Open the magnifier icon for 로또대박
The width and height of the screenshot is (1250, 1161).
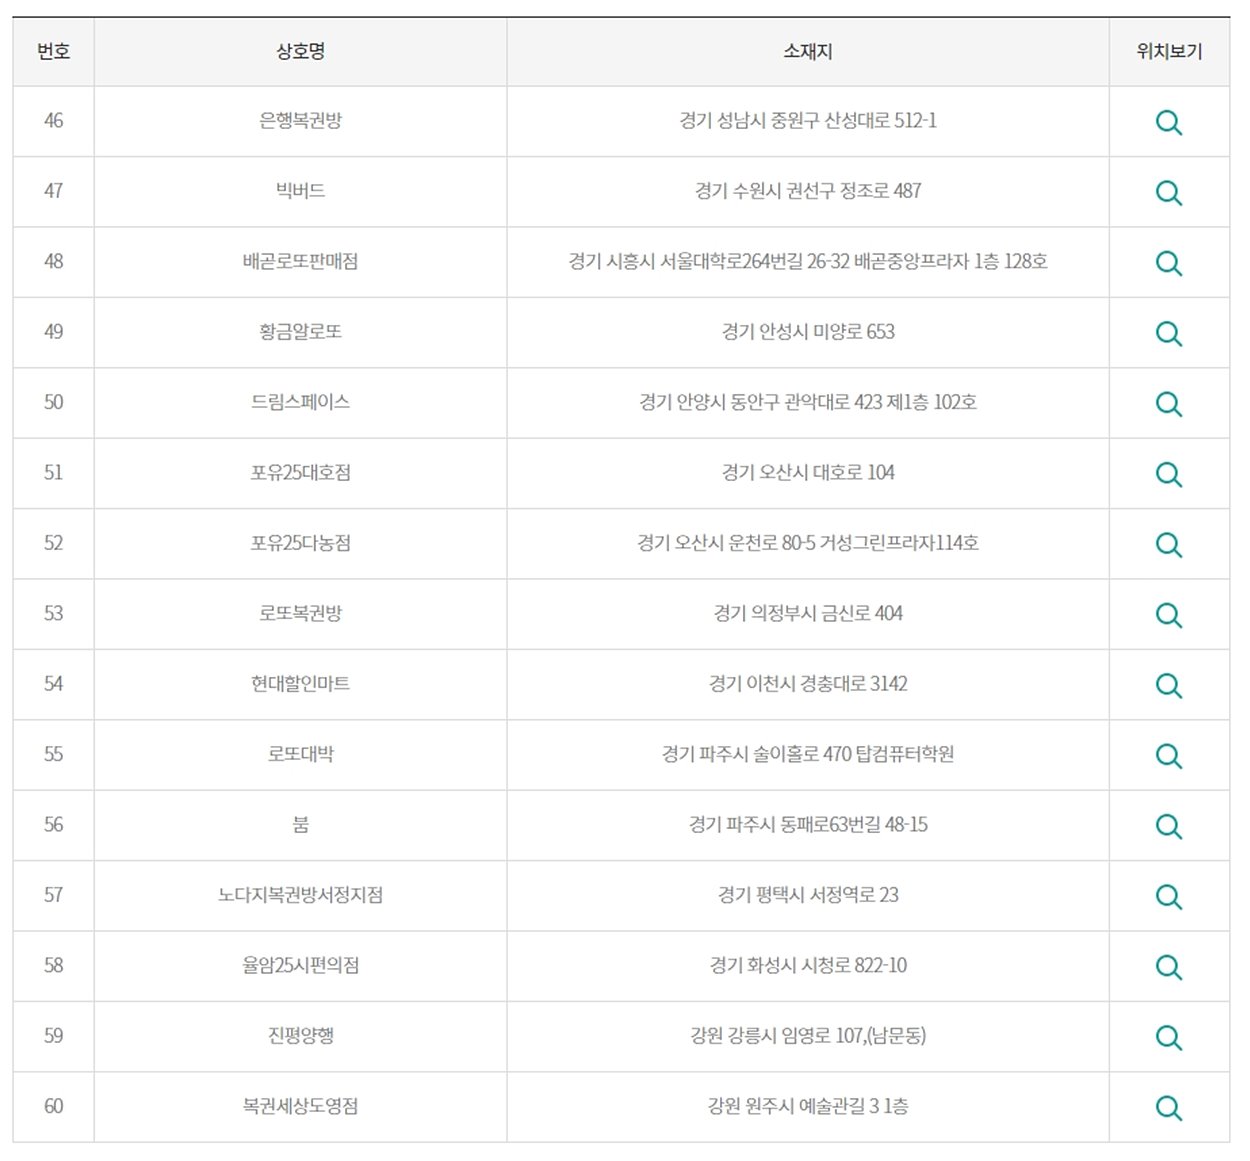1168,755
